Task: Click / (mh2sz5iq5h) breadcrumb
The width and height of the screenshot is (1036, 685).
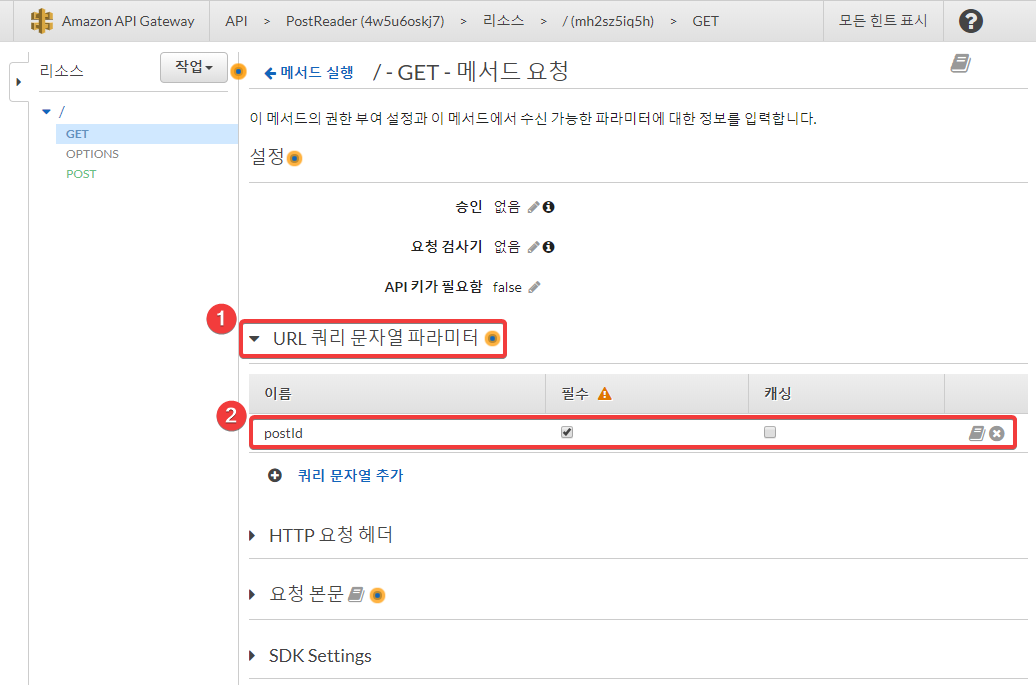Action: click(608, 21)
